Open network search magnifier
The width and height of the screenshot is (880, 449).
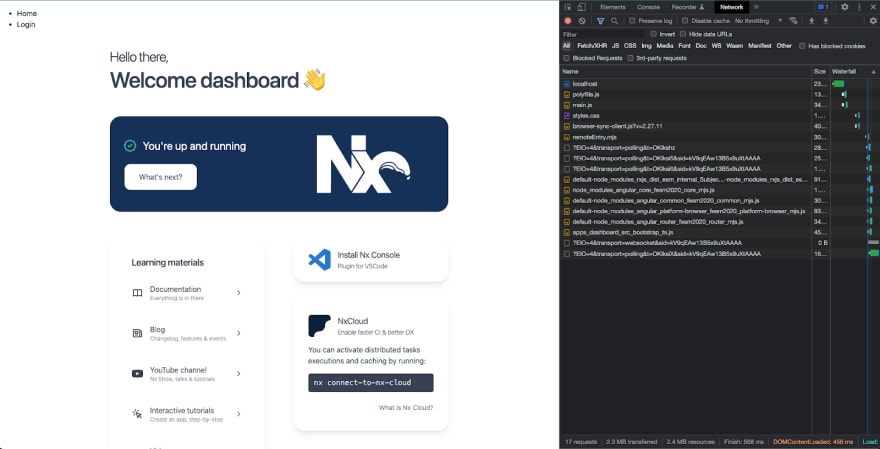(x=615, y=21)
